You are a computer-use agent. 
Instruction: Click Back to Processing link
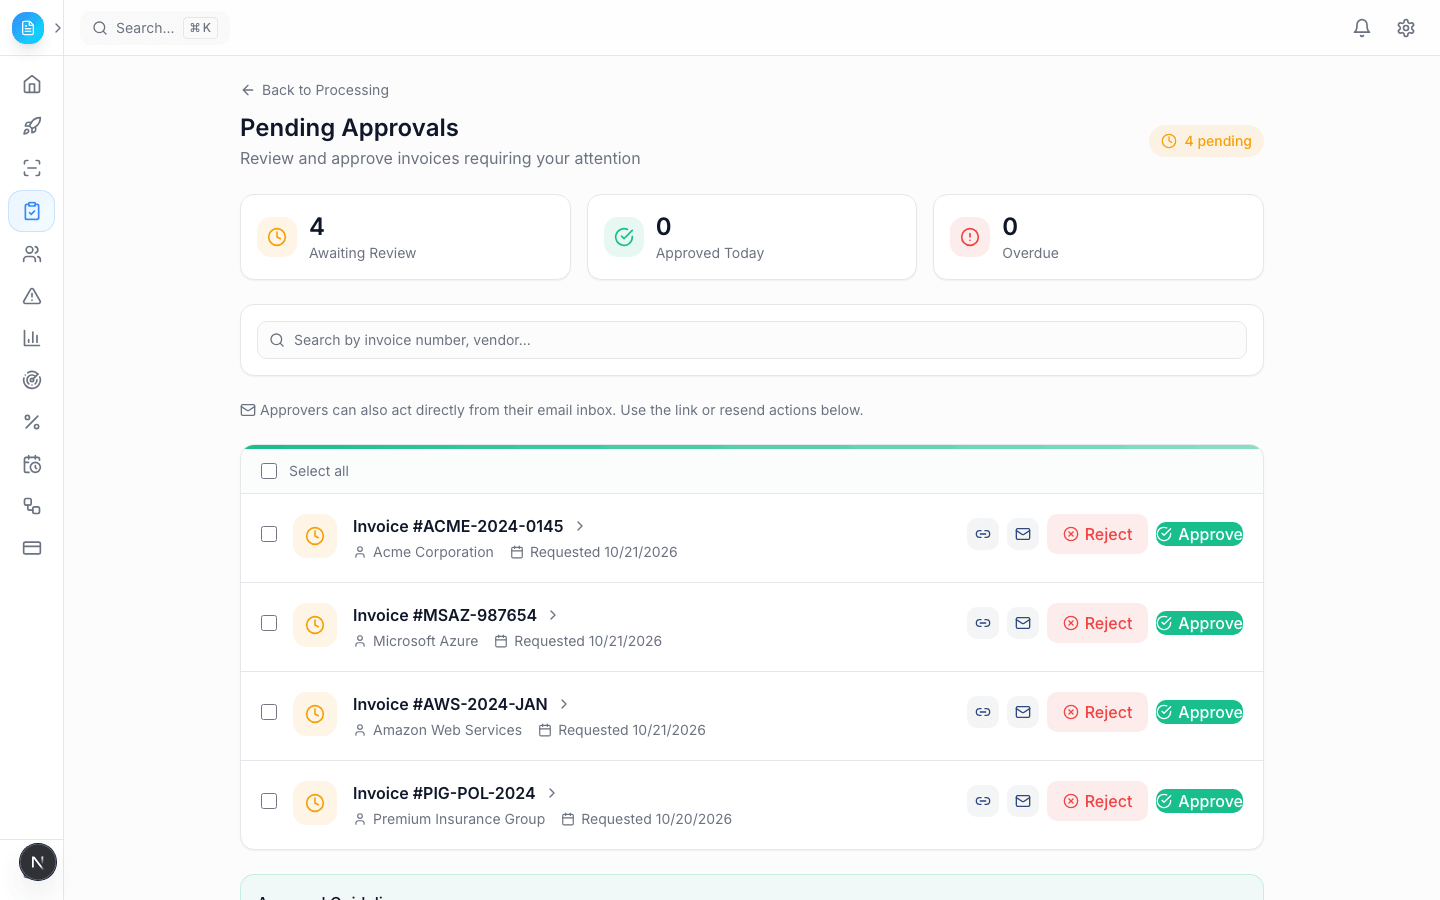coord(315,90)
